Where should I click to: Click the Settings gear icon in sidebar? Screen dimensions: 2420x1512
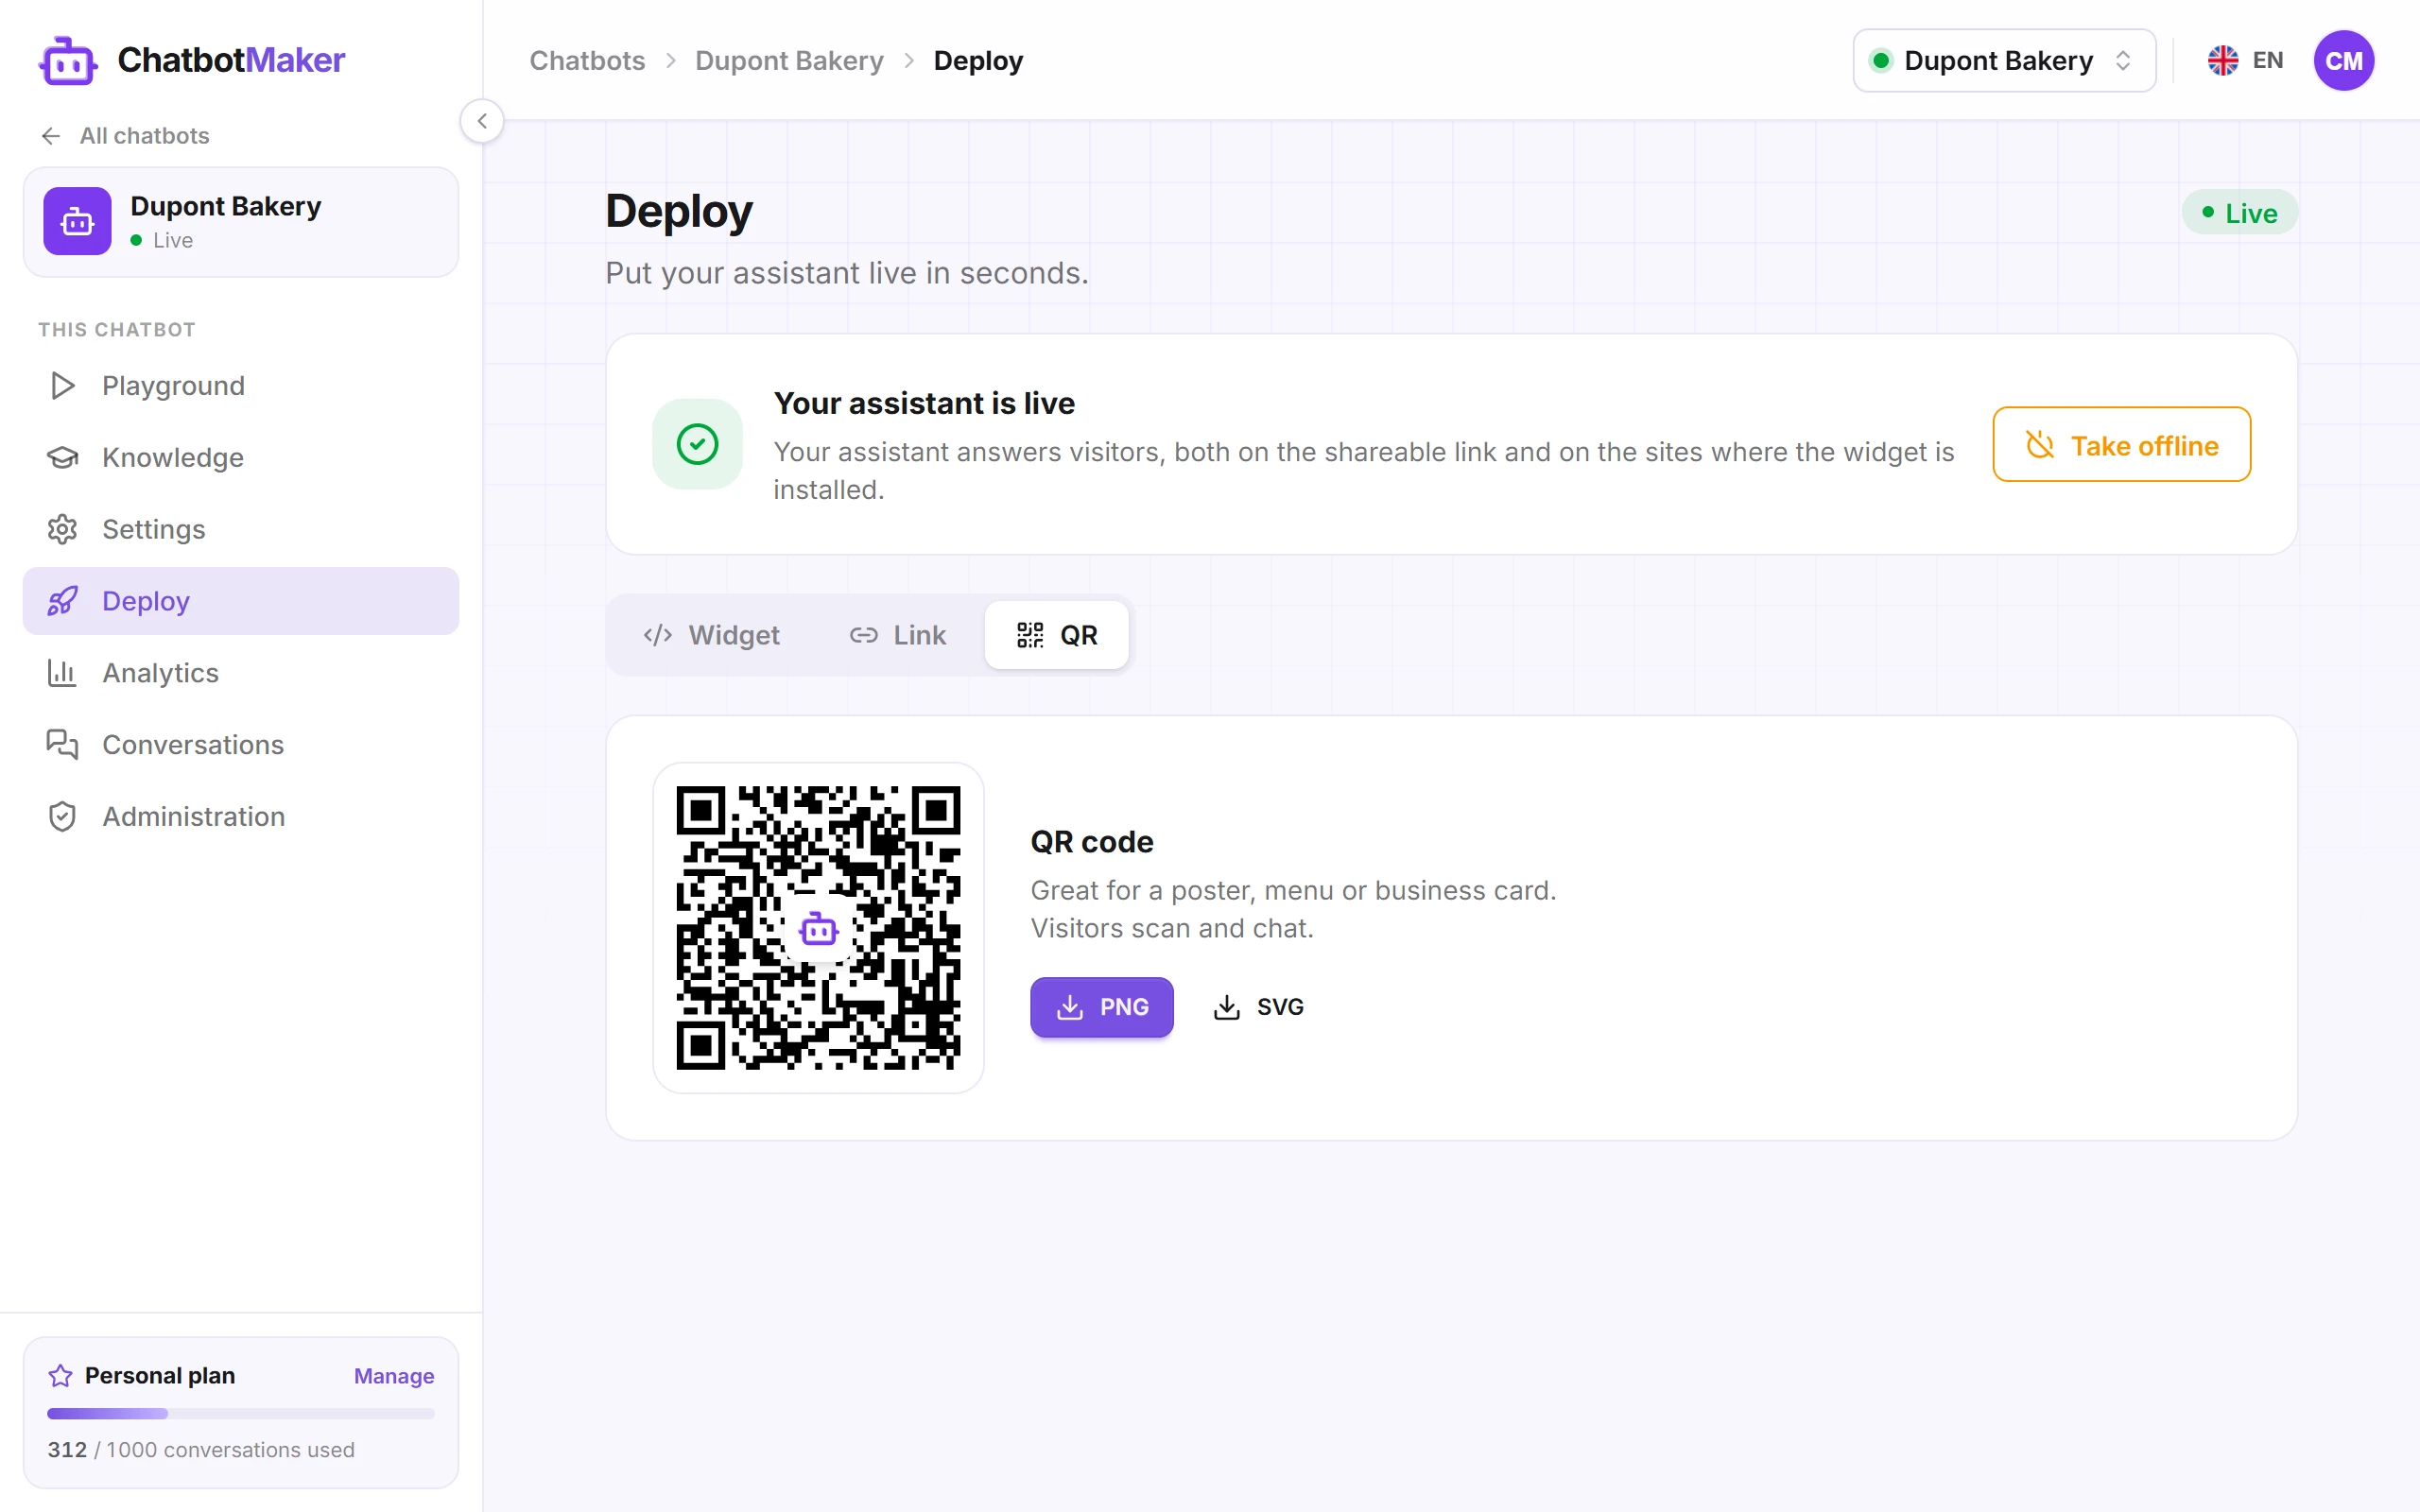pos(62,529)
